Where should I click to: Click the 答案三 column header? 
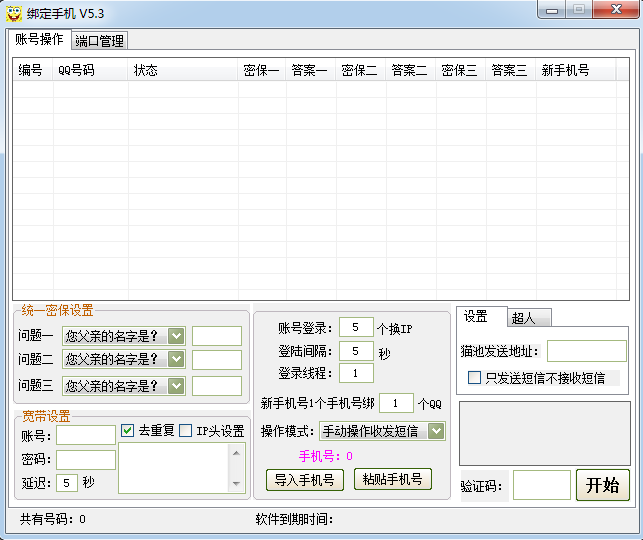point(511,70)
